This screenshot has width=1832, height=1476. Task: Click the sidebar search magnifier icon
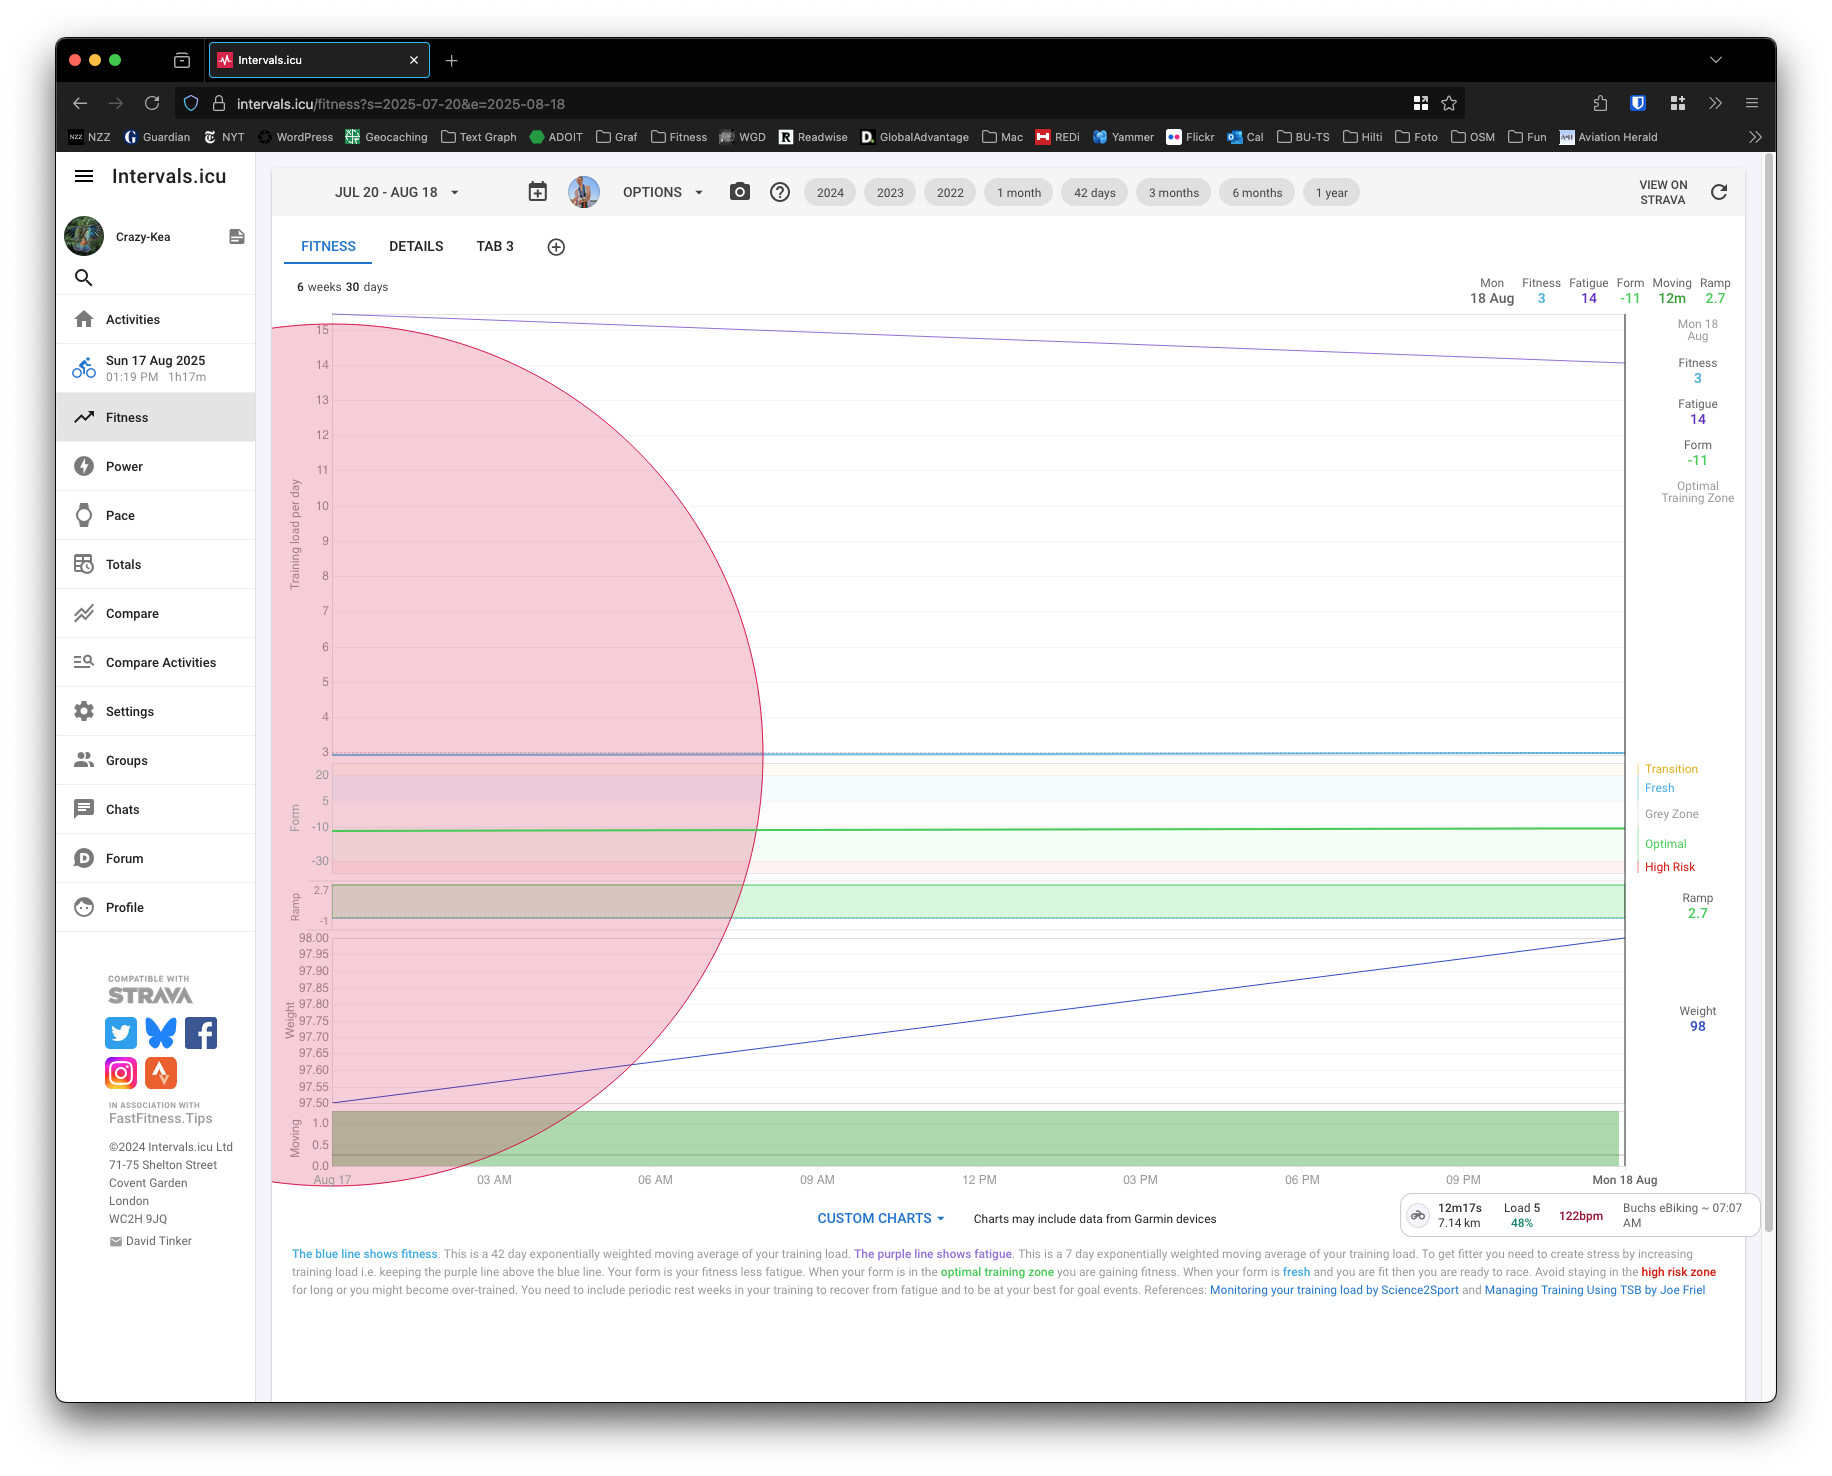84,278
